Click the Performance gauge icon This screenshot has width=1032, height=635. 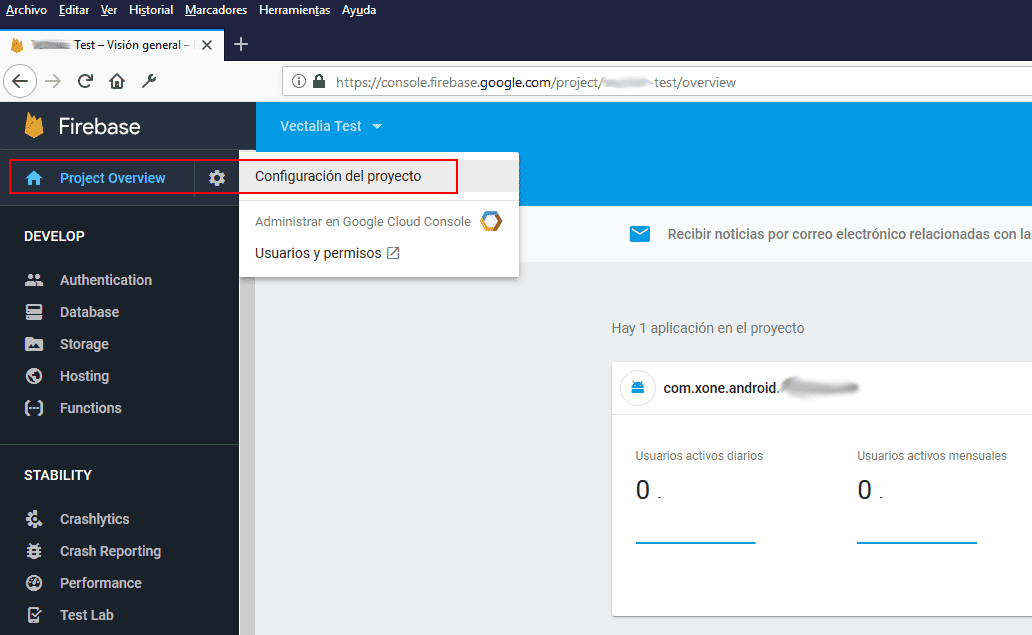pyautogui.click(x=34, y=583)
